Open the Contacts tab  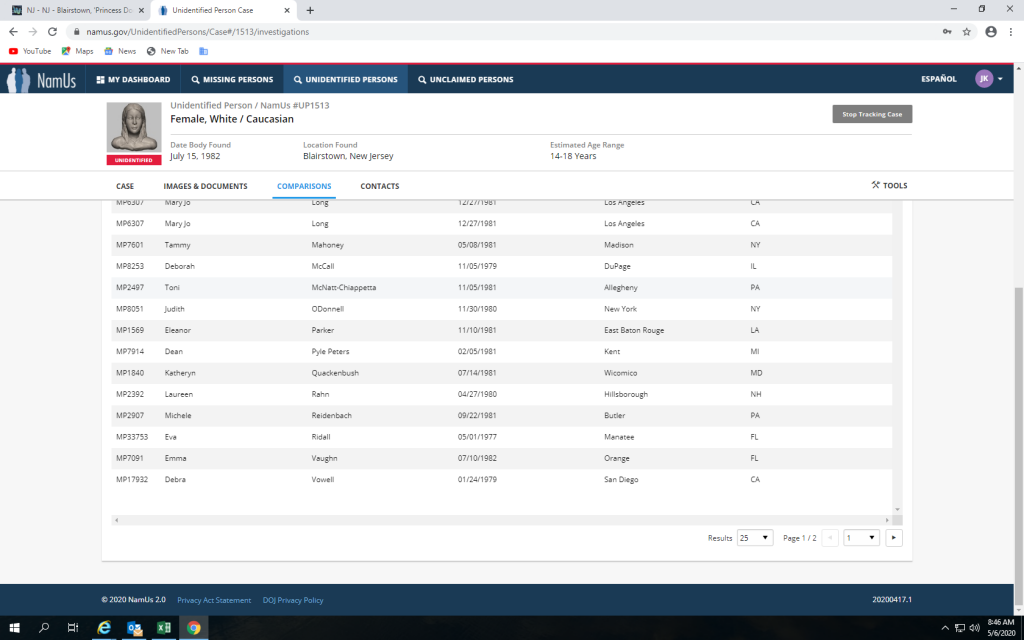tap(379, 186)
